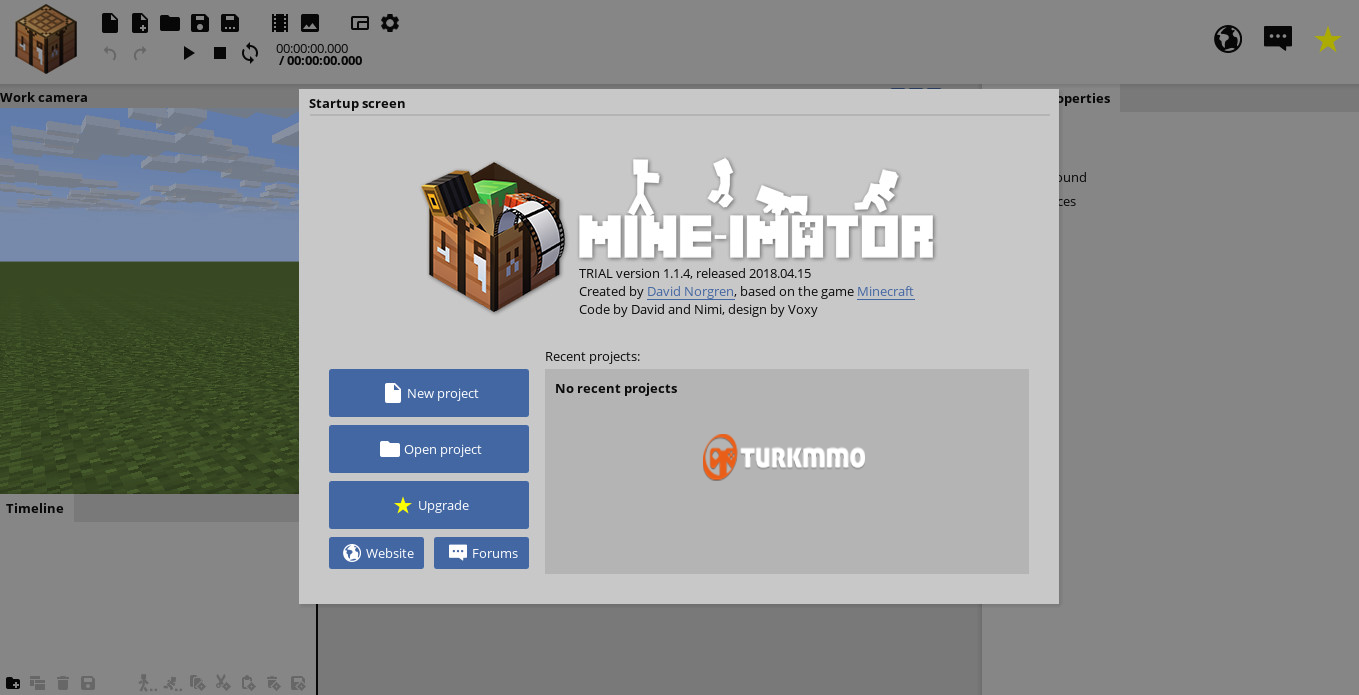Click the grey floppy disk icon below the timeline
Image resolution: width=1359 pixels, height=695 pixels.
pos(88,683)
